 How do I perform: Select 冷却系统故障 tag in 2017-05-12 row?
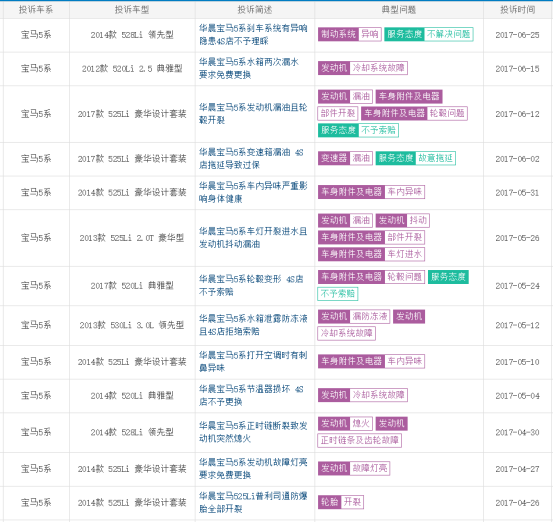(x=347, y=333)
